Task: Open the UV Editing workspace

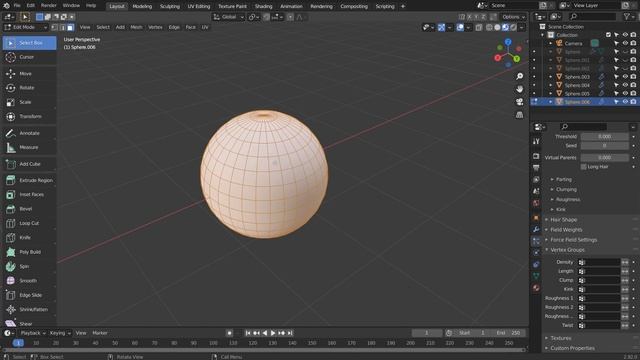Action: 199,6
